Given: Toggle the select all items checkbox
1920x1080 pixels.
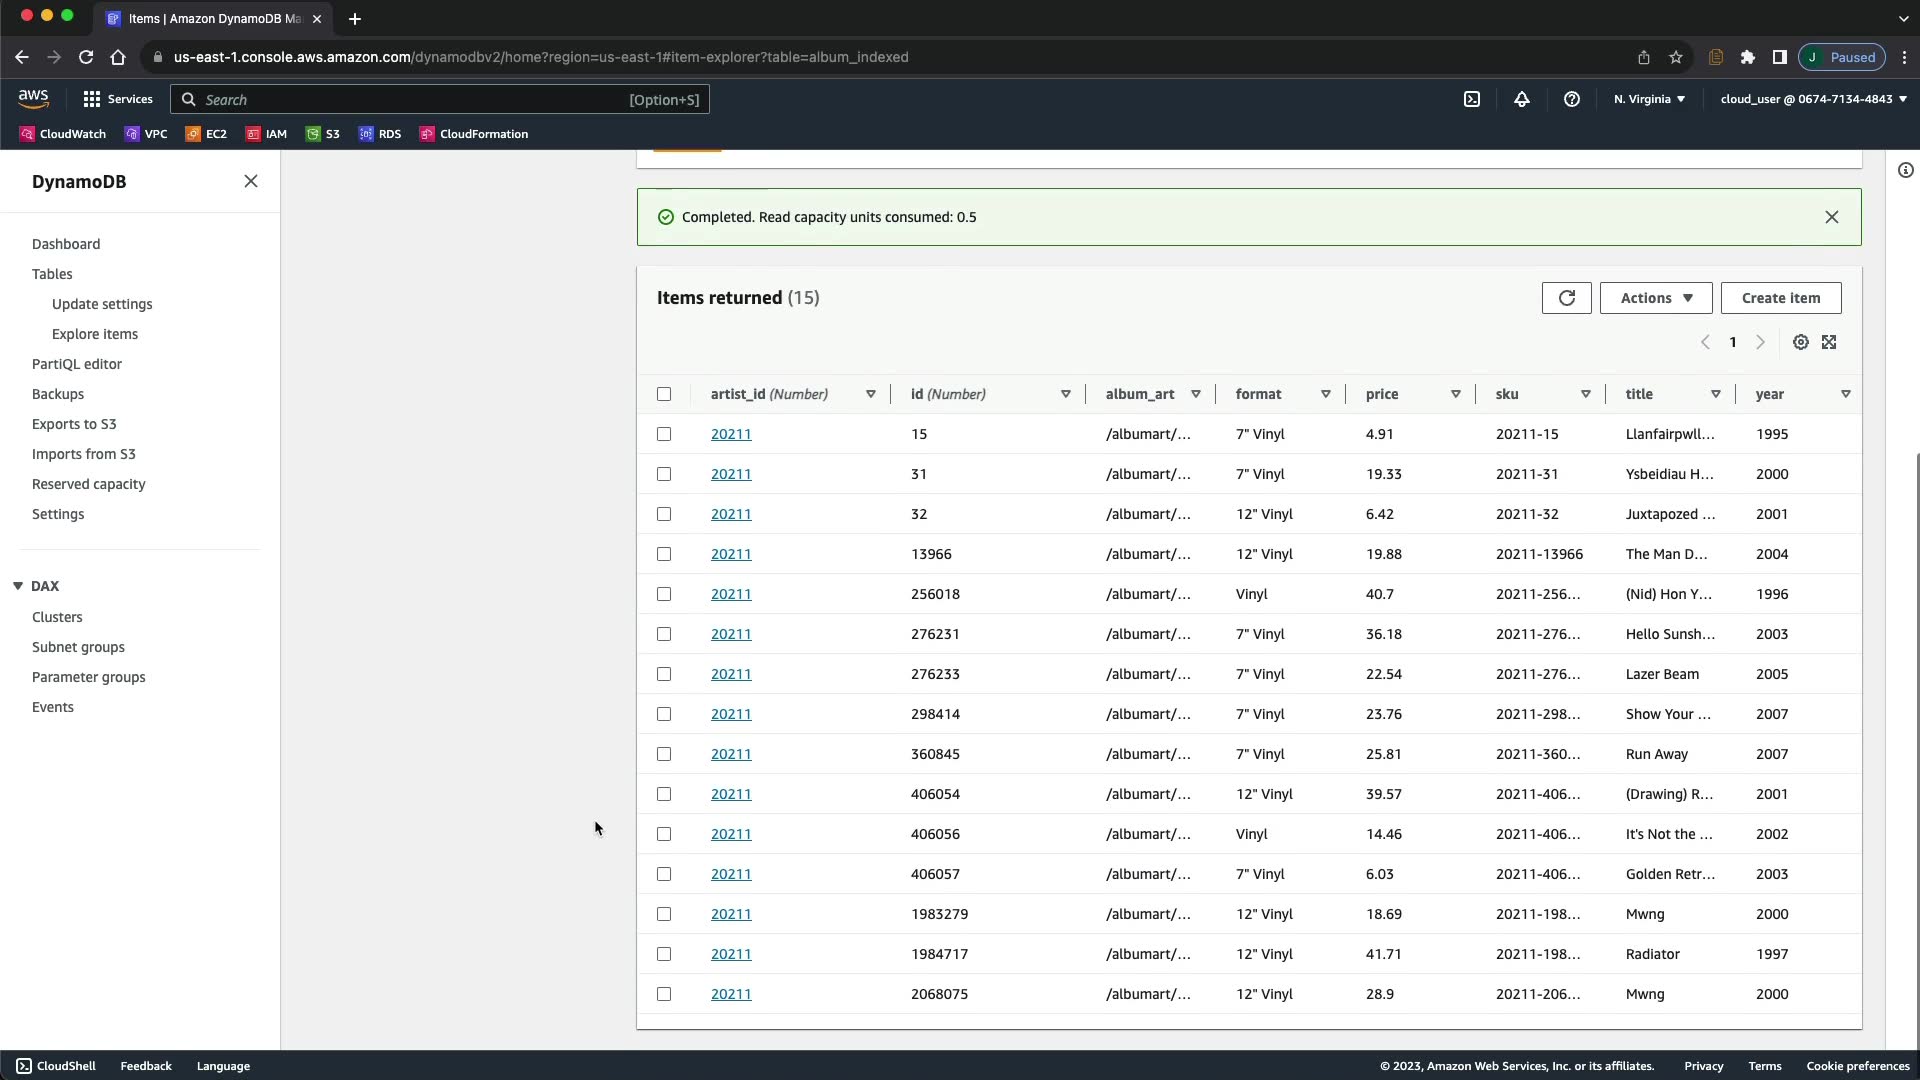Looking at the screenshot, I should [664, 394].
